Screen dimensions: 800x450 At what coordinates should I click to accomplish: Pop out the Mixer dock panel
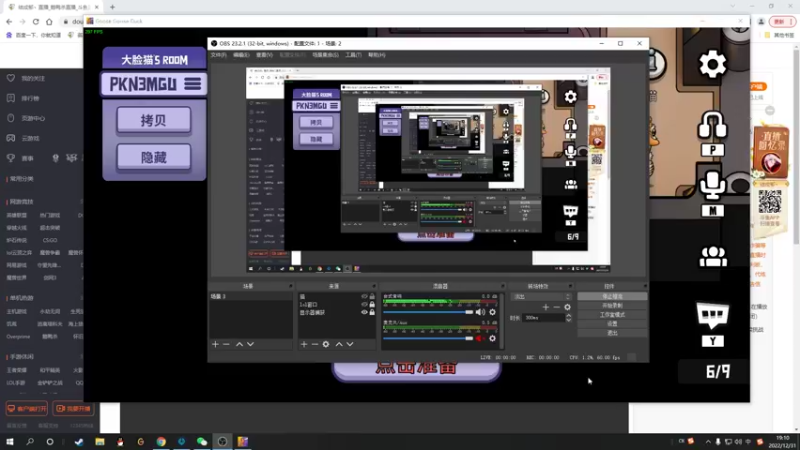pyautogui.click(x=503, y=286)
